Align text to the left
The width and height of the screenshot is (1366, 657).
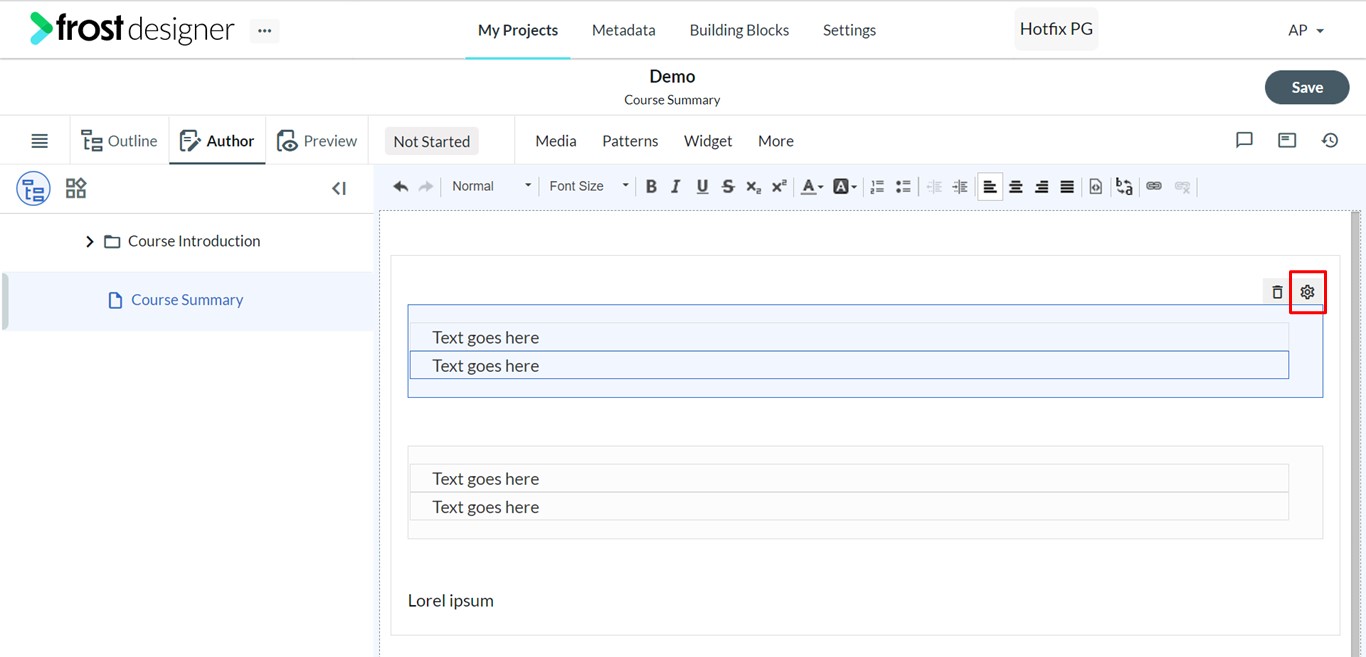(x=990, y=186)
